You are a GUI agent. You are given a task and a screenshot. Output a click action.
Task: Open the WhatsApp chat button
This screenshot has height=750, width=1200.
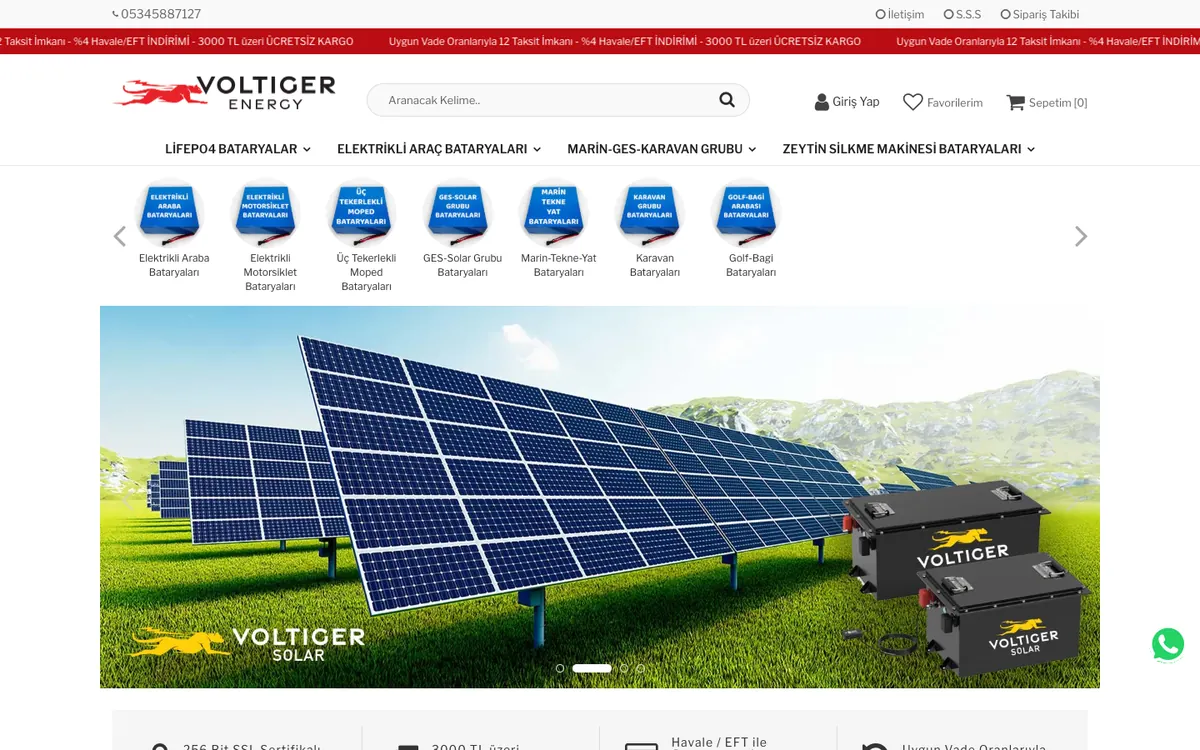[x=1168, y=645]
